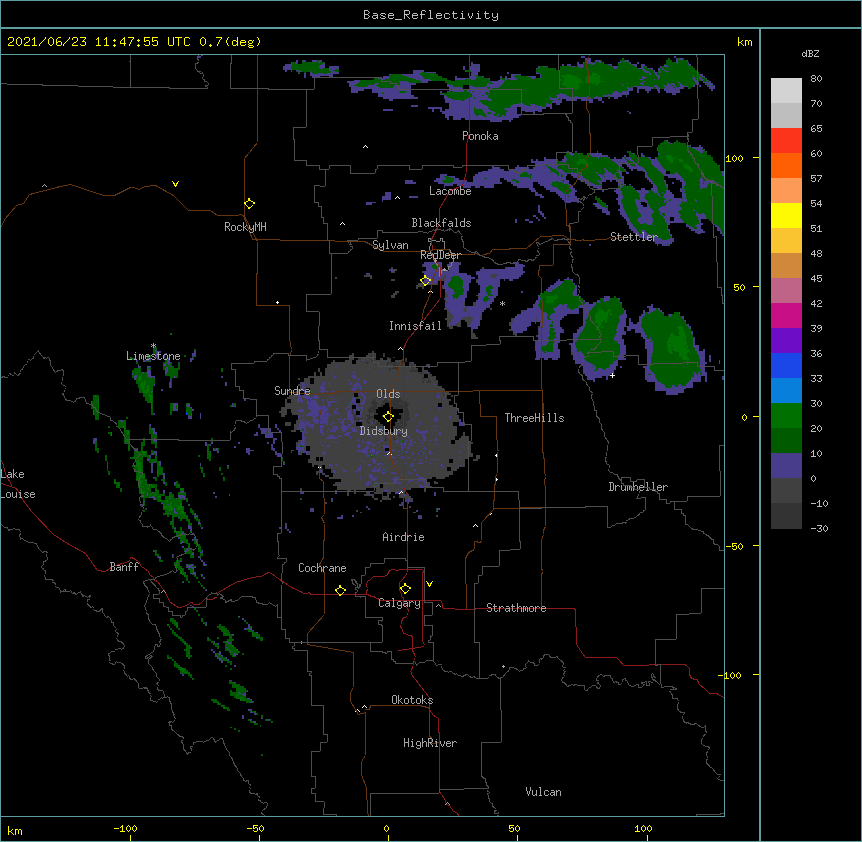The height and width of the screenshot is (842, 862).
Task: Pick the bright green 20-30 dBZ legend swatch
Action: click(786, 416)
